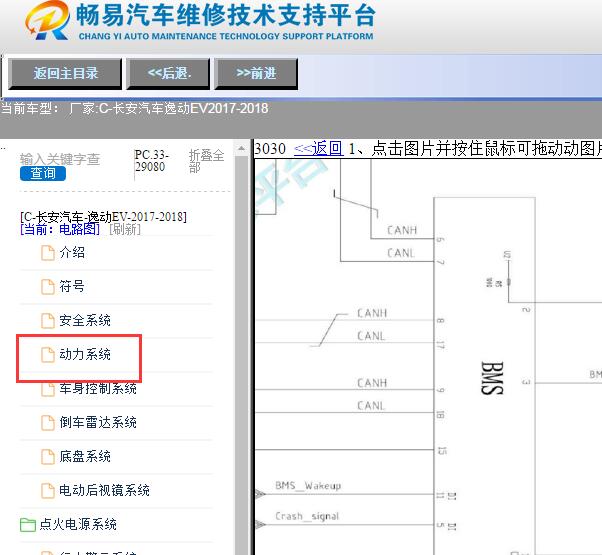
Task: Click the Crash_signal label in the diagram
Action: (x=307, y=516)
